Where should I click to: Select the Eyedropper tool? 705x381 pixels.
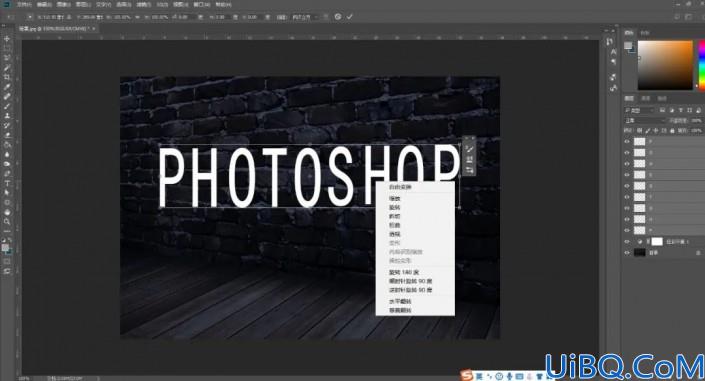pyautogui.click(x=7, y=87)
